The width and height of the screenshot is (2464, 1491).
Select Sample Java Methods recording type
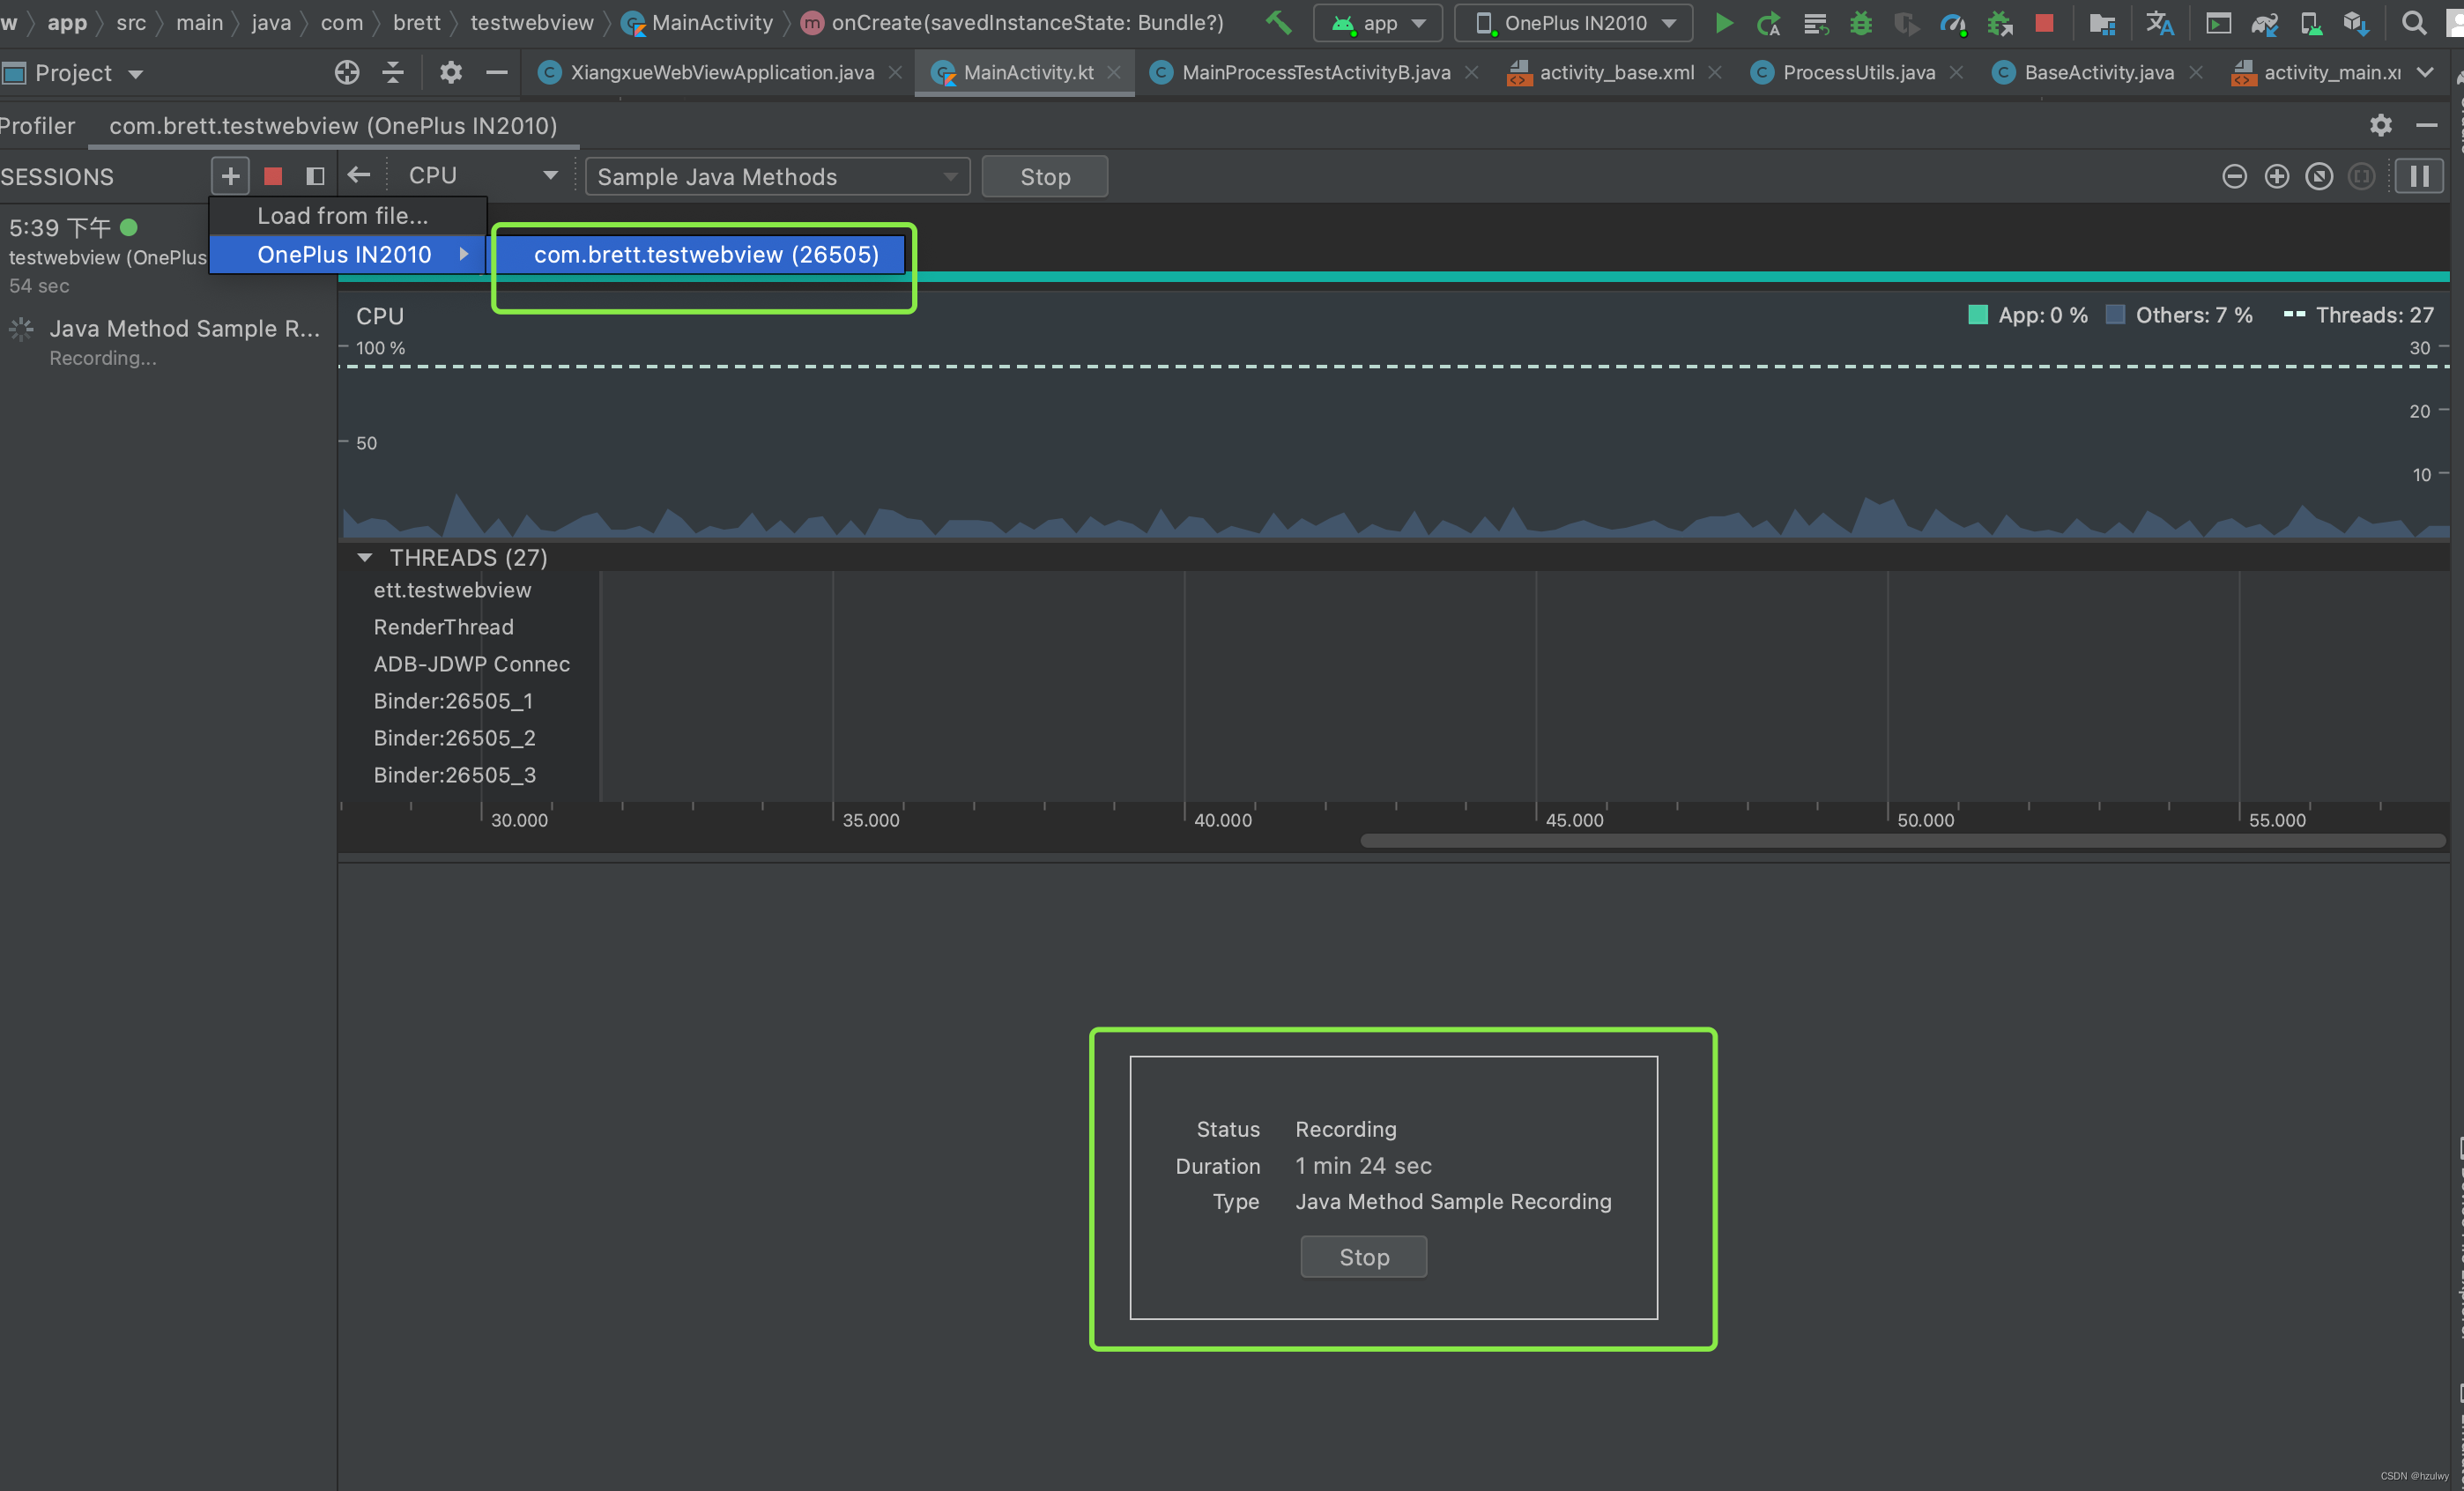pos(775,176)
